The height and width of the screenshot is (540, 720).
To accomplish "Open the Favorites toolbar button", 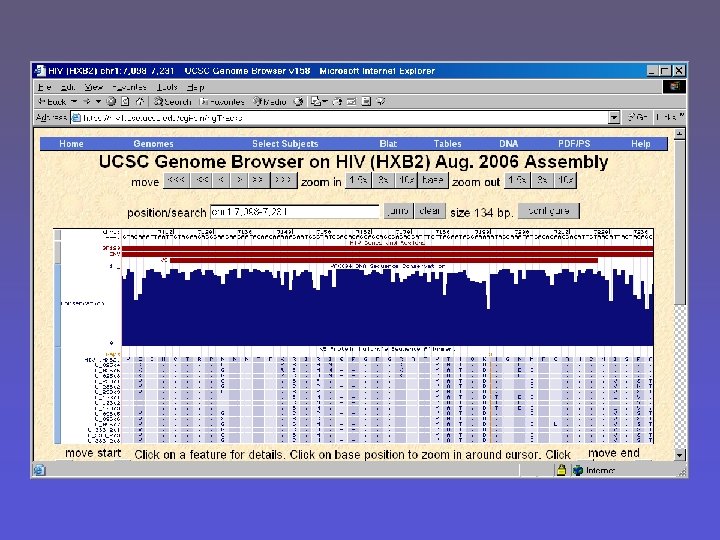I will coord(222,101).
